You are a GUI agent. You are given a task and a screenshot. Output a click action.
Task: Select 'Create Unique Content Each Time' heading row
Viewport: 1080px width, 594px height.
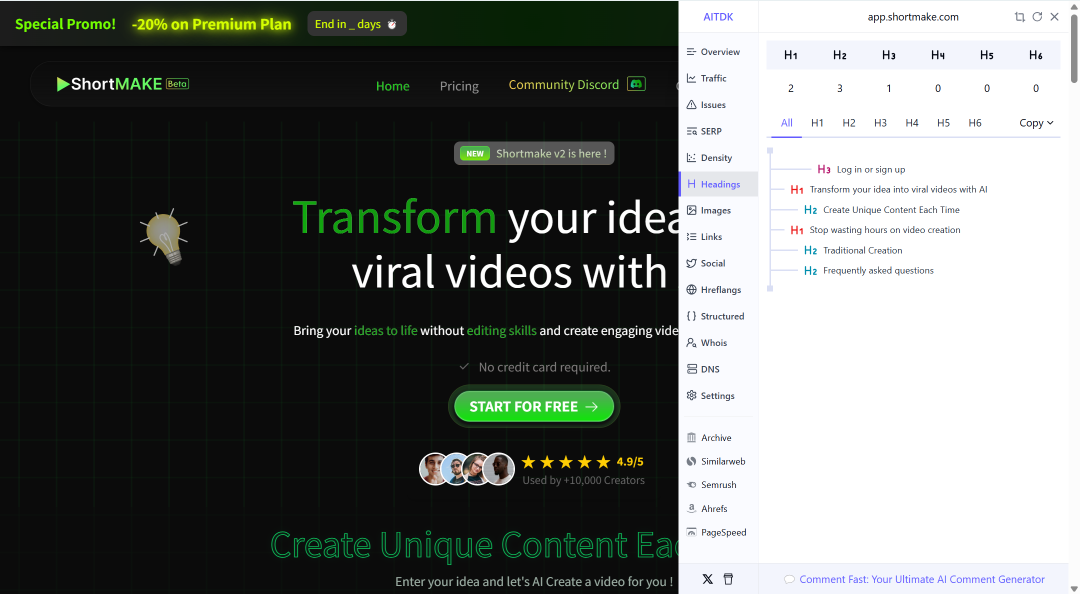(x=882, y=209)
